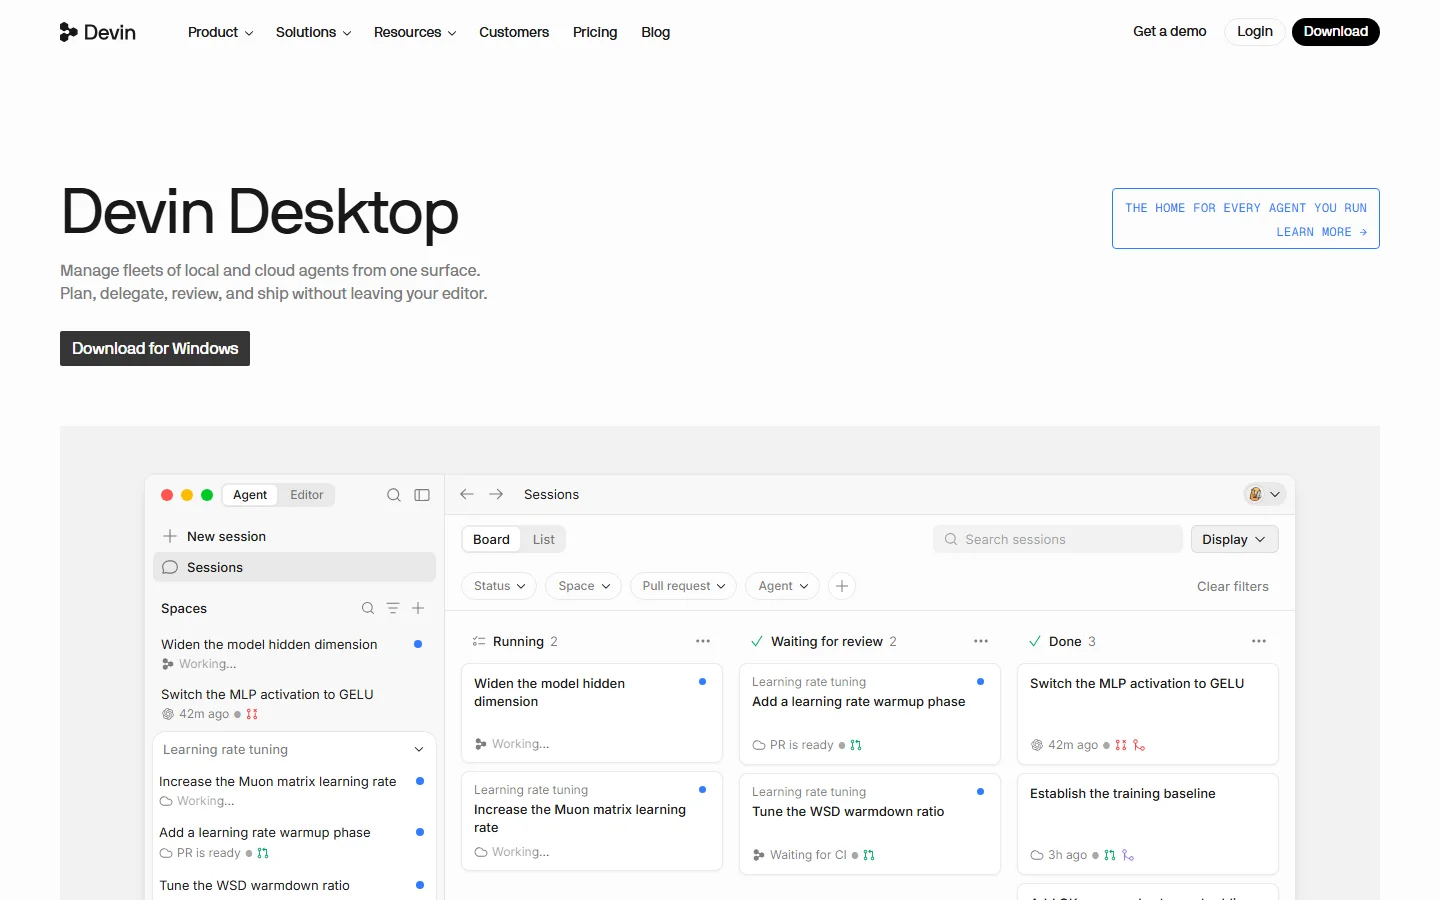The height and width of the screenshot is (900, 1440).
Task: Select the List view toggle
Action: (x=544, y=539)
